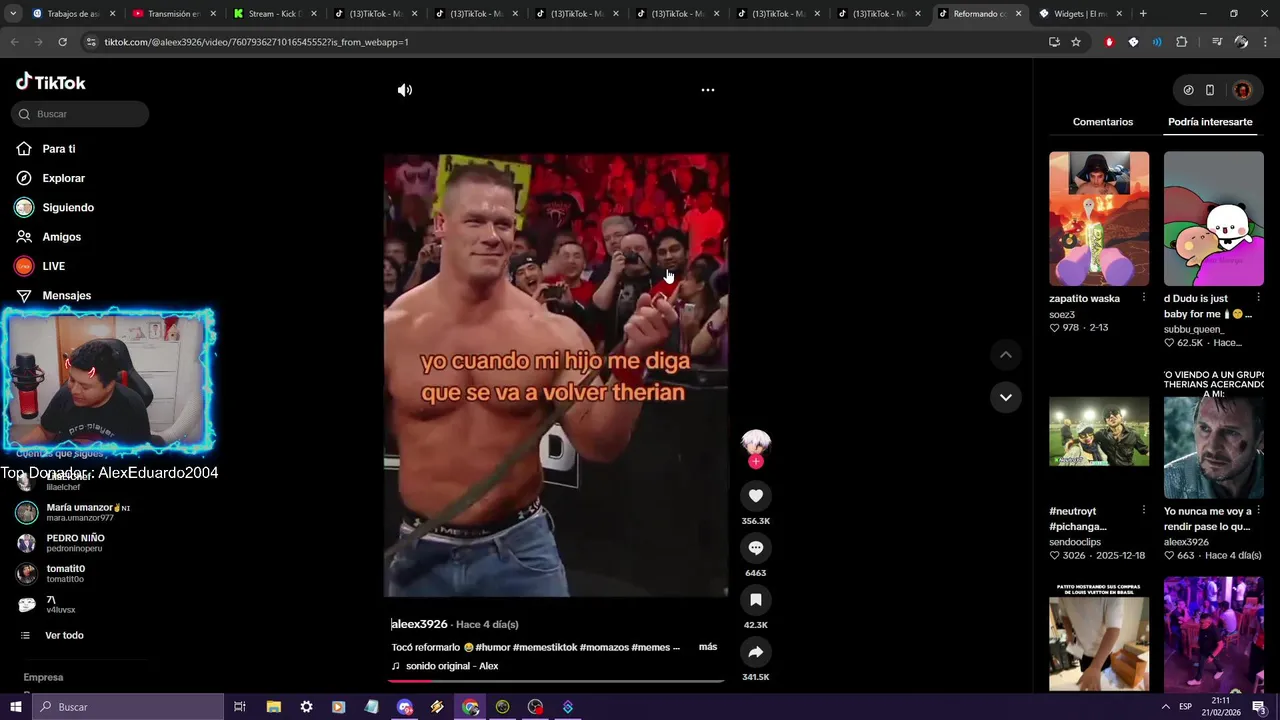The height and width of the screenshot is (720, 1280).
Task: Open the profile avatar at top right
Action: 1242,90
